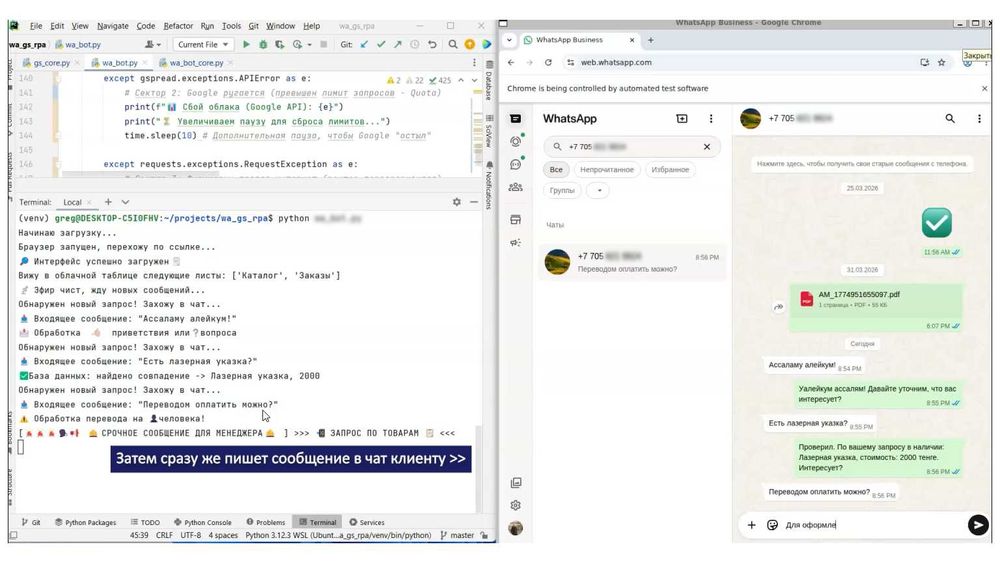1000x563 pixels.
Task: Open the Refactor menu
Action: tap(178, 26)
